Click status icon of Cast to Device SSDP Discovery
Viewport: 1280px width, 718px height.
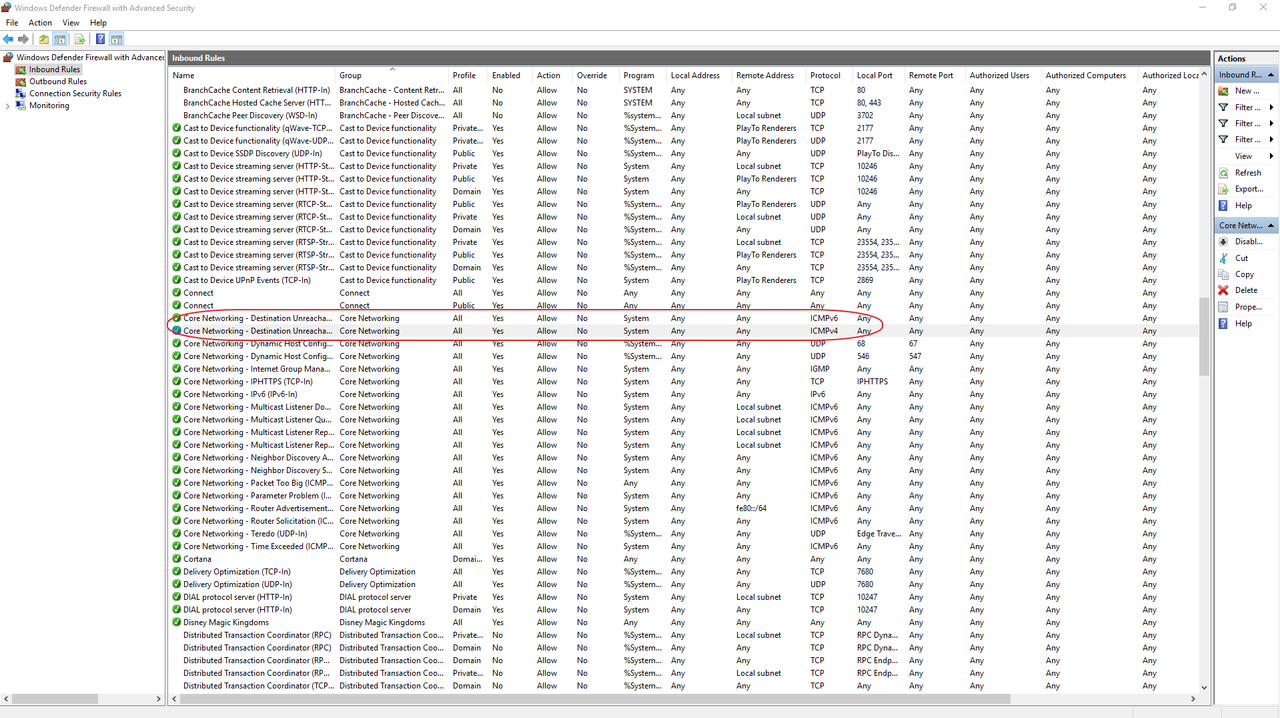pos(177,154)
